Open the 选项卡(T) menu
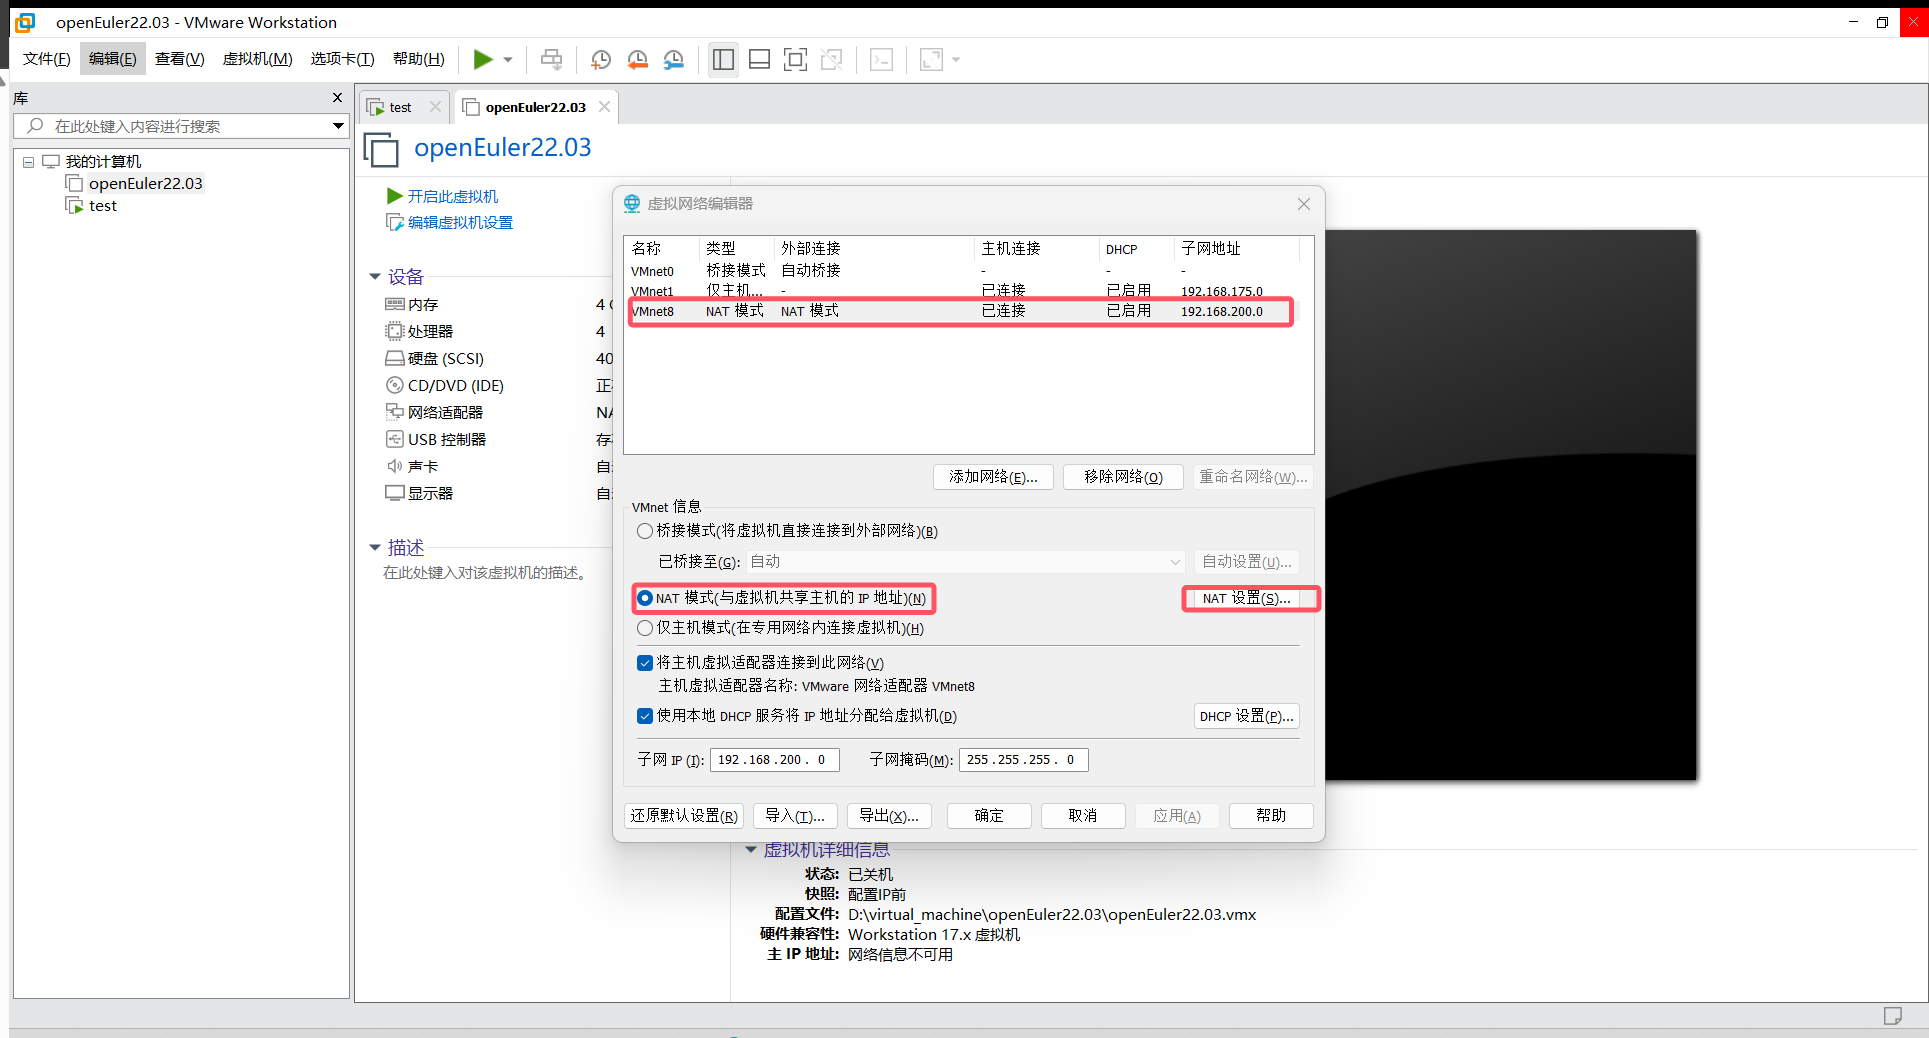The width and height of the screenshot is (1929, 1038). click(x=342, y=59)
